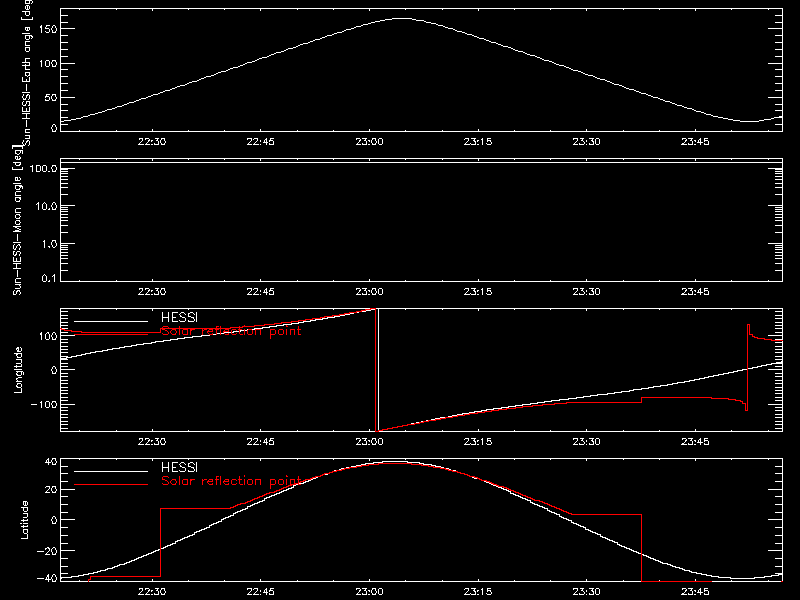Click red legend line in Latitude plot
Image resolution: width=800 pixels, height=600 pixels.
111,484
